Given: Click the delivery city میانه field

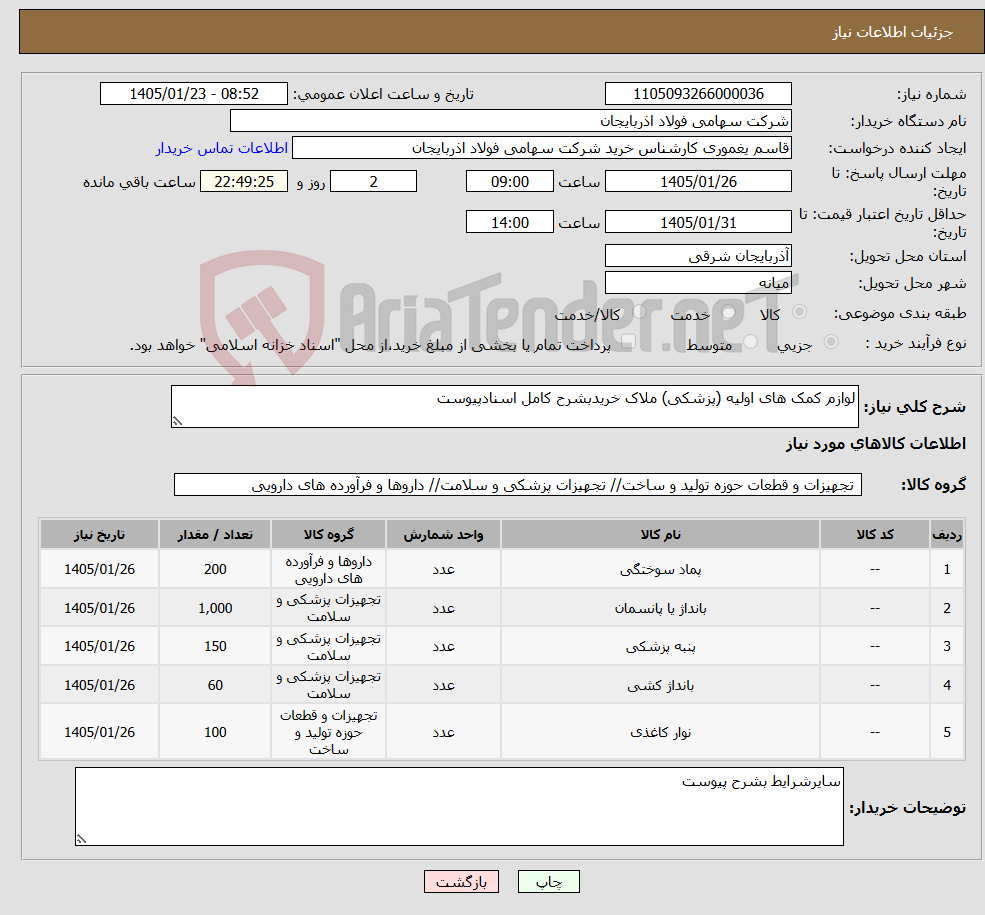Looking at the screenshot, I should pos(698,283).
